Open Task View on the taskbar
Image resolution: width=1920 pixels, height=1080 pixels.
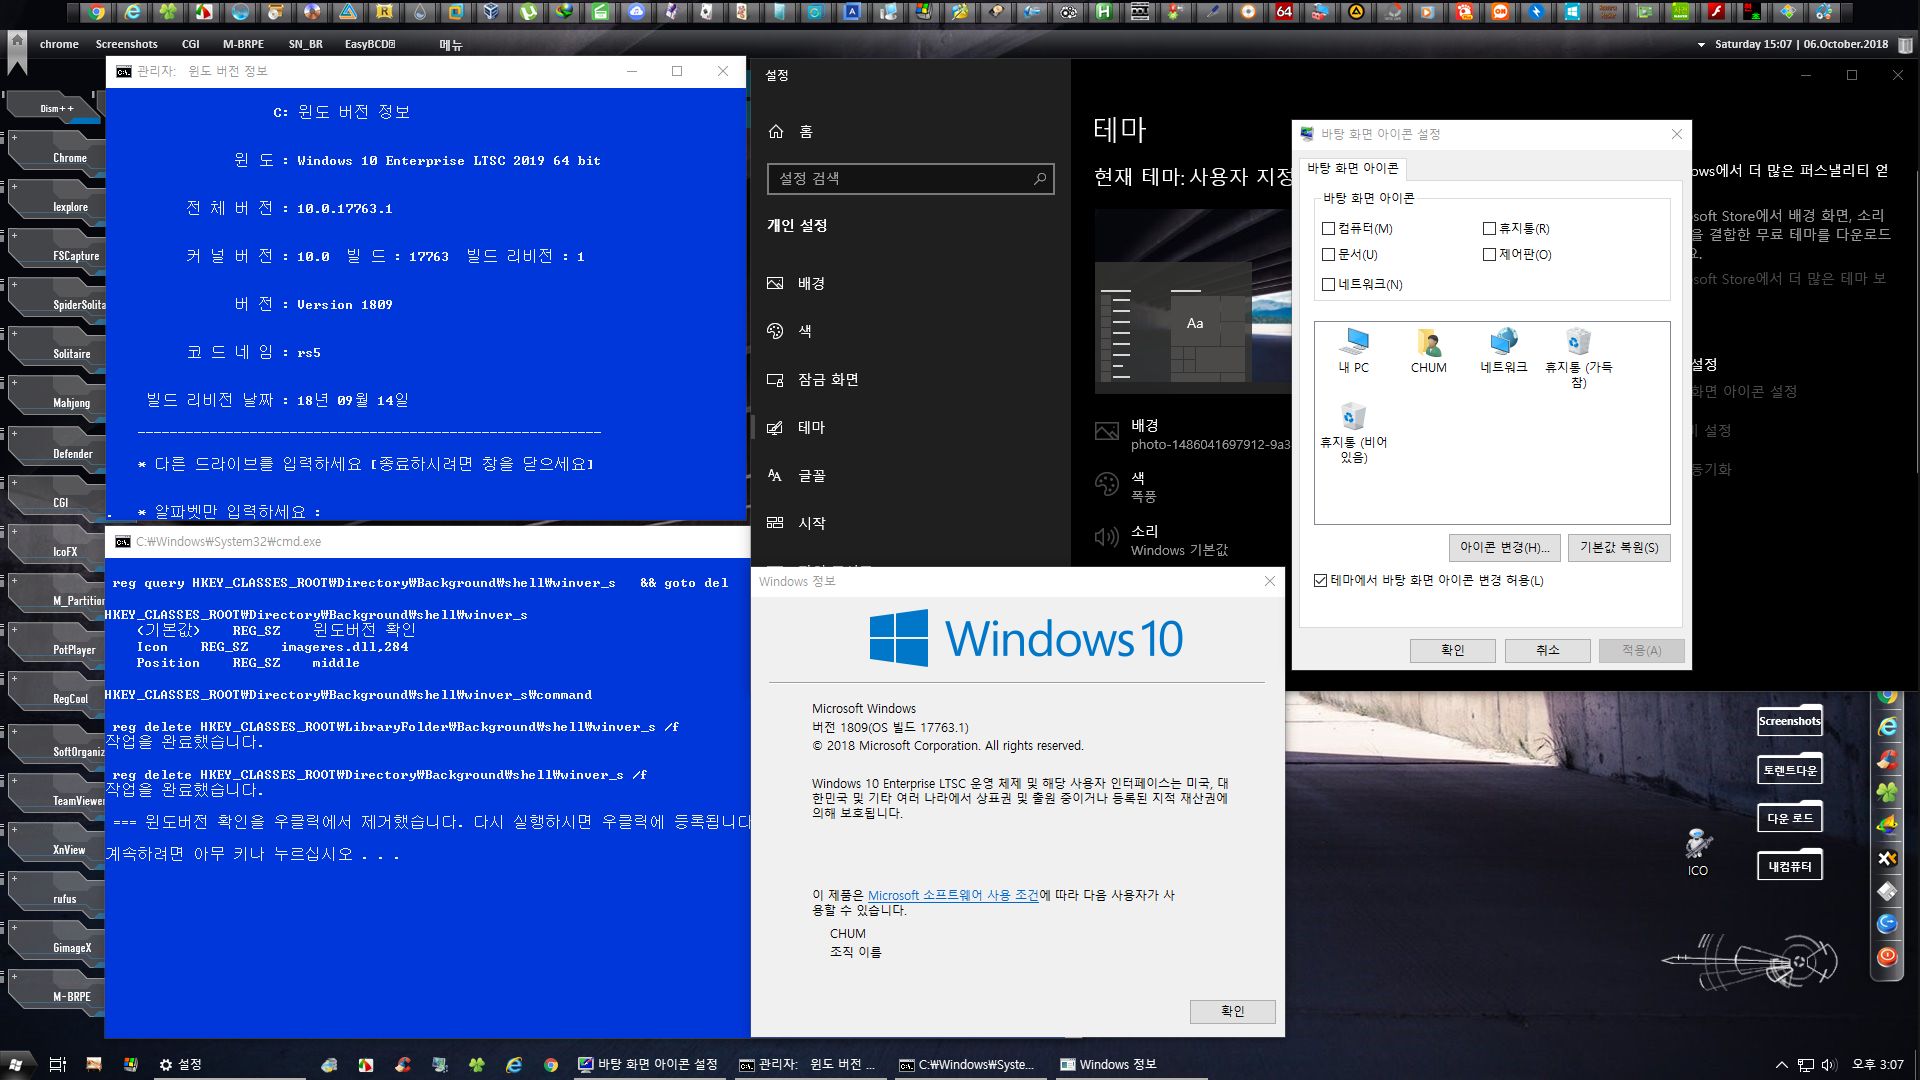coord(58,1064)
